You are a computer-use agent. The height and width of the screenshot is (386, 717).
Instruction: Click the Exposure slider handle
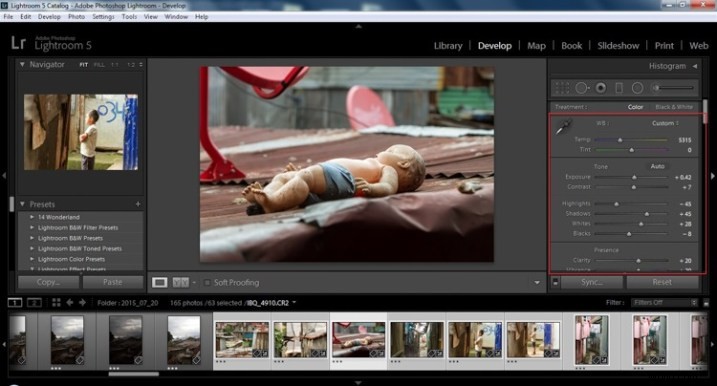pos(634,177)
